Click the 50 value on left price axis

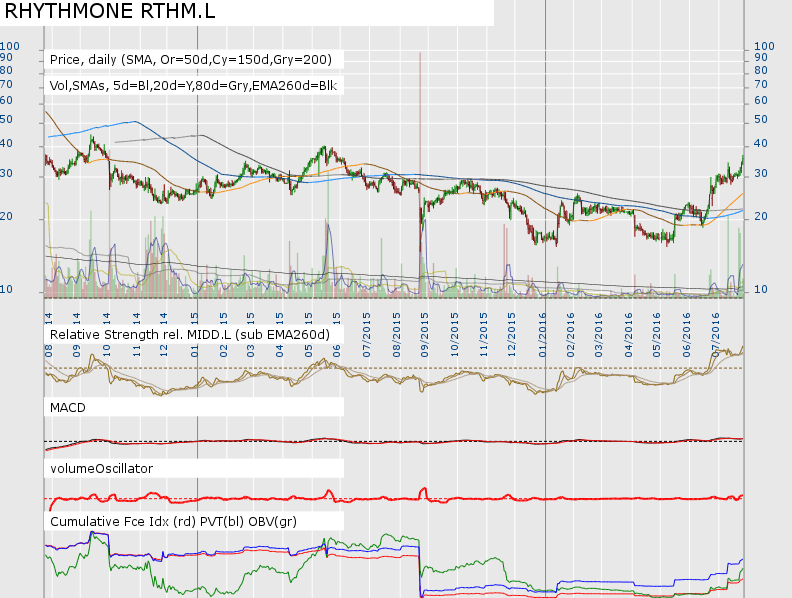point(6,120)
